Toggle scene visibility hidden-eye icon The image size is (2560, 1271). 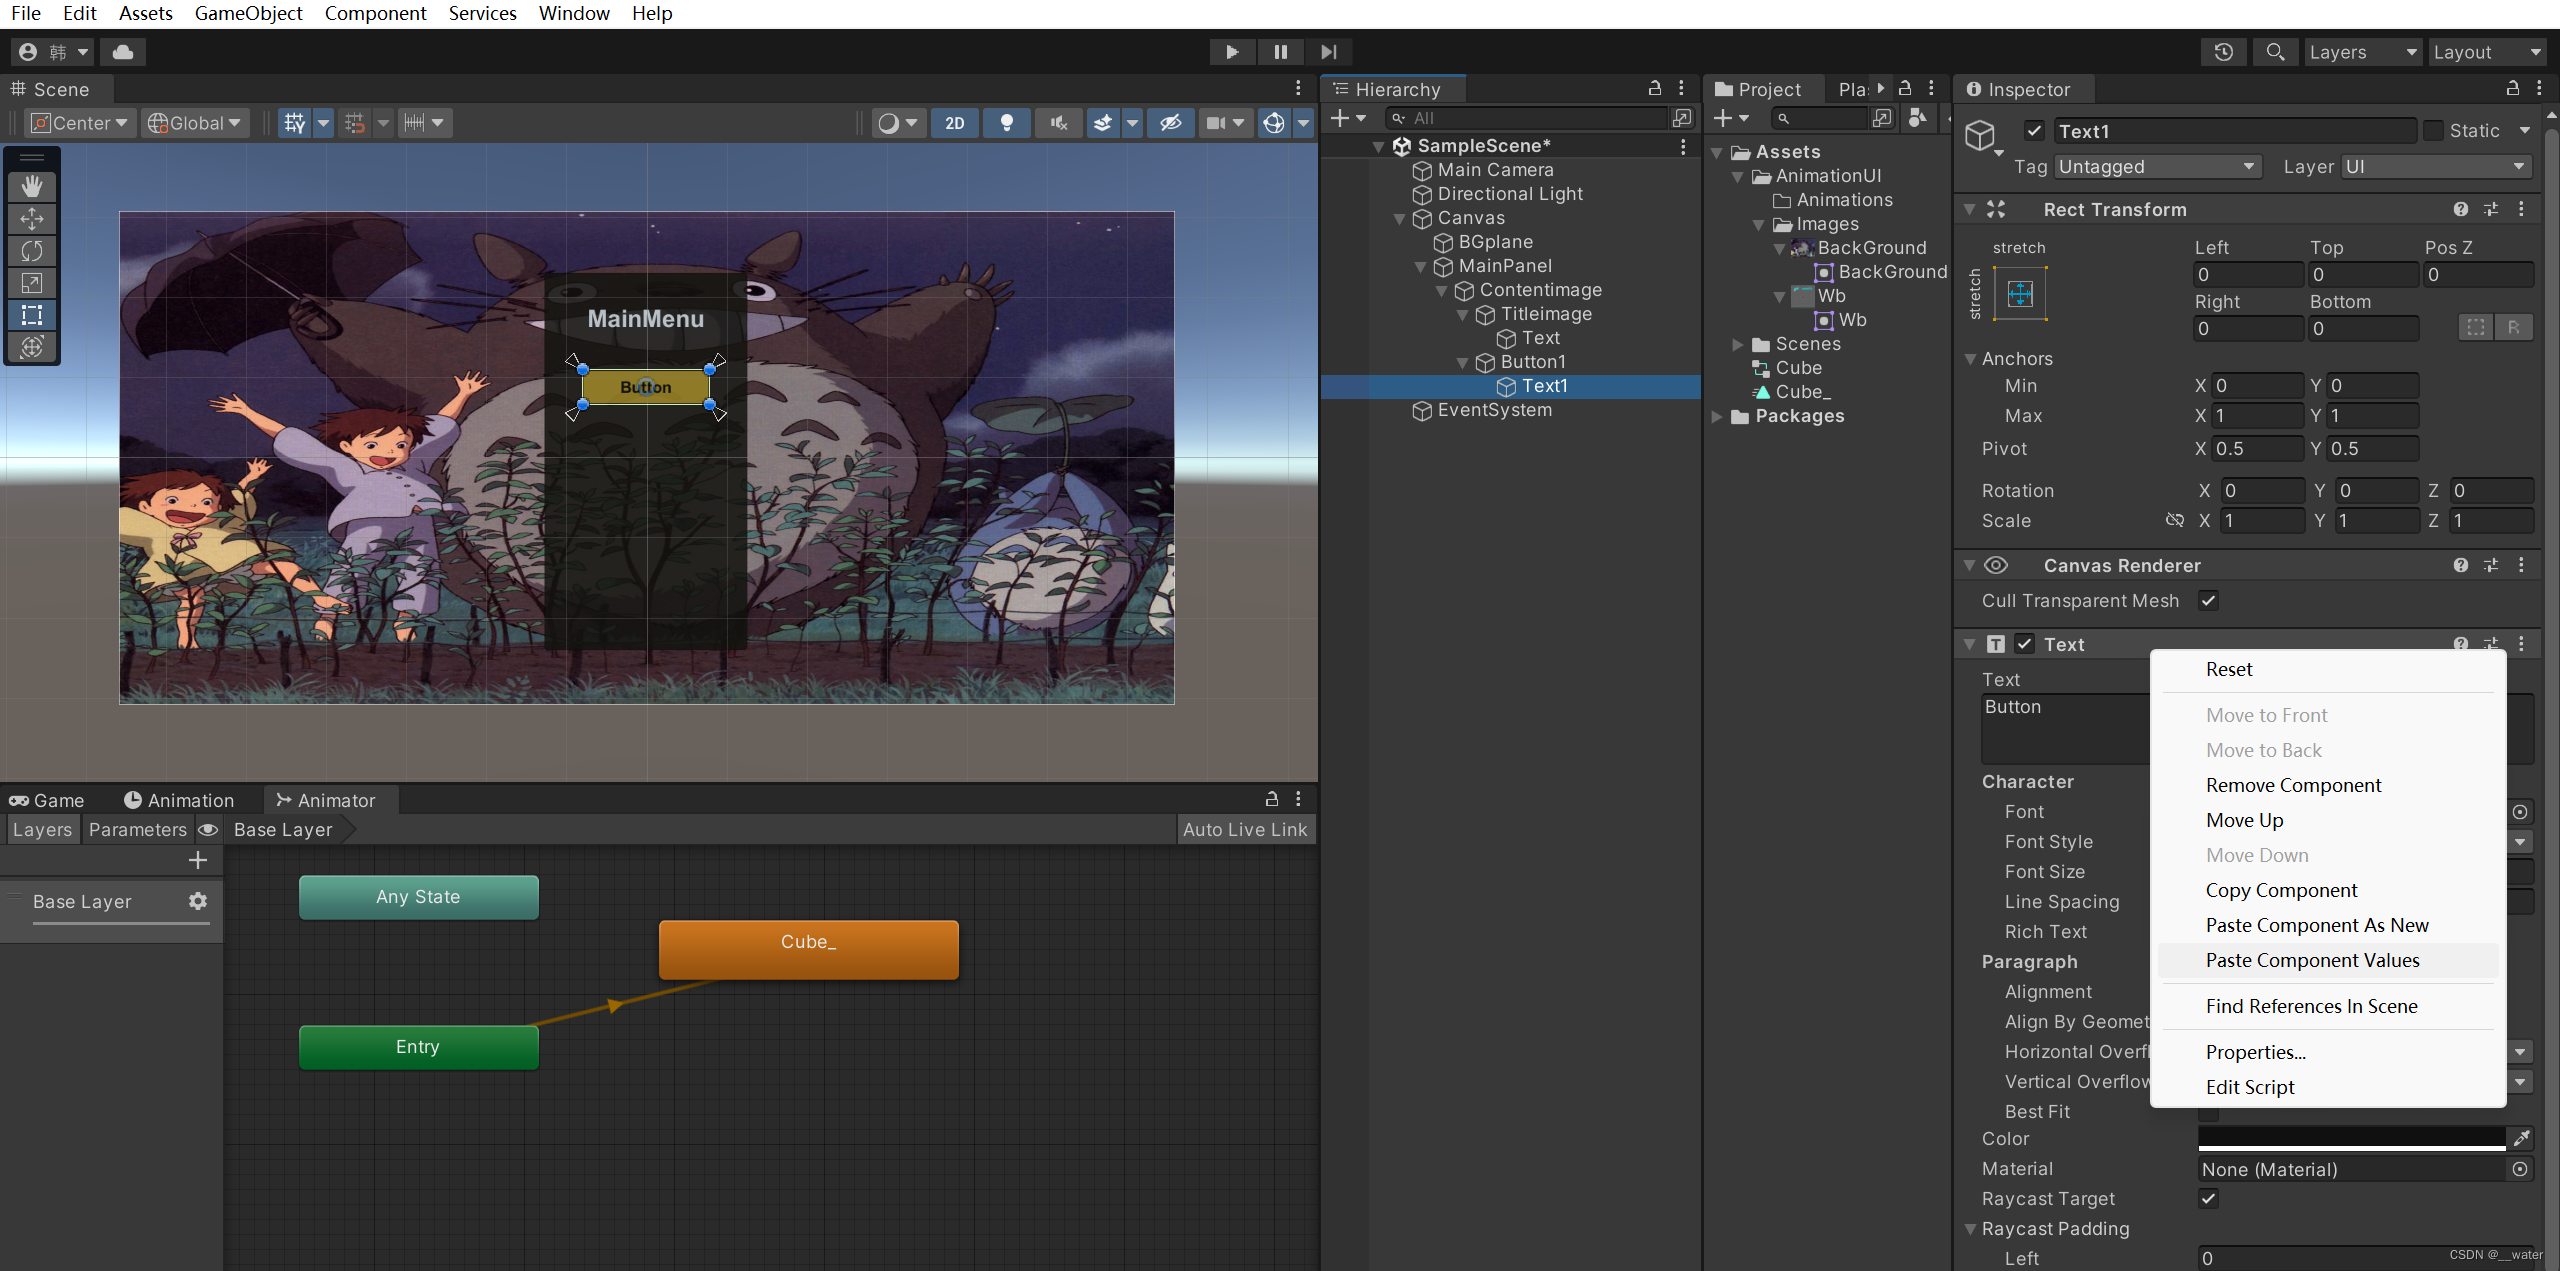pos(1171,123)
